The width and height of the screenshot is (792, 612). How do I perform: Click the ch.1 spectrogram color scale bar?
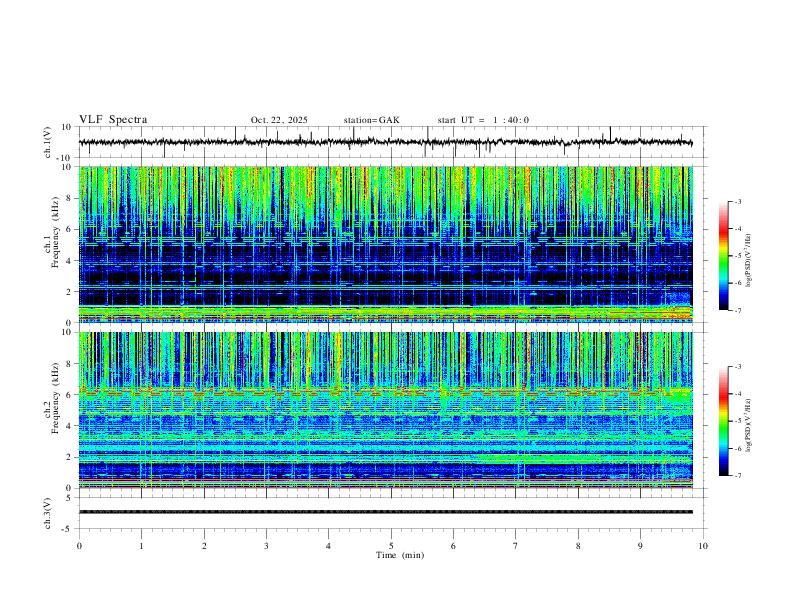coord(723,256)
